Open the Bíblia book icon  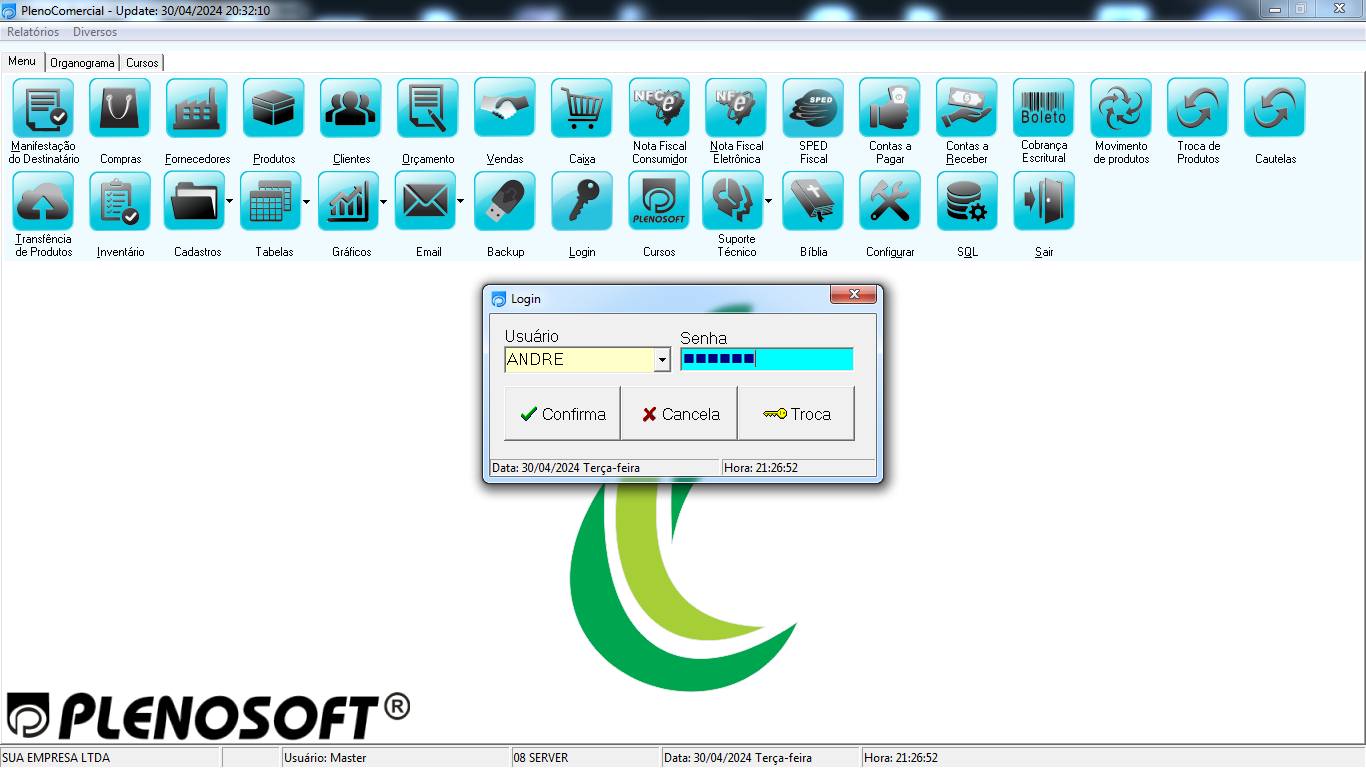tap(813, 201)
